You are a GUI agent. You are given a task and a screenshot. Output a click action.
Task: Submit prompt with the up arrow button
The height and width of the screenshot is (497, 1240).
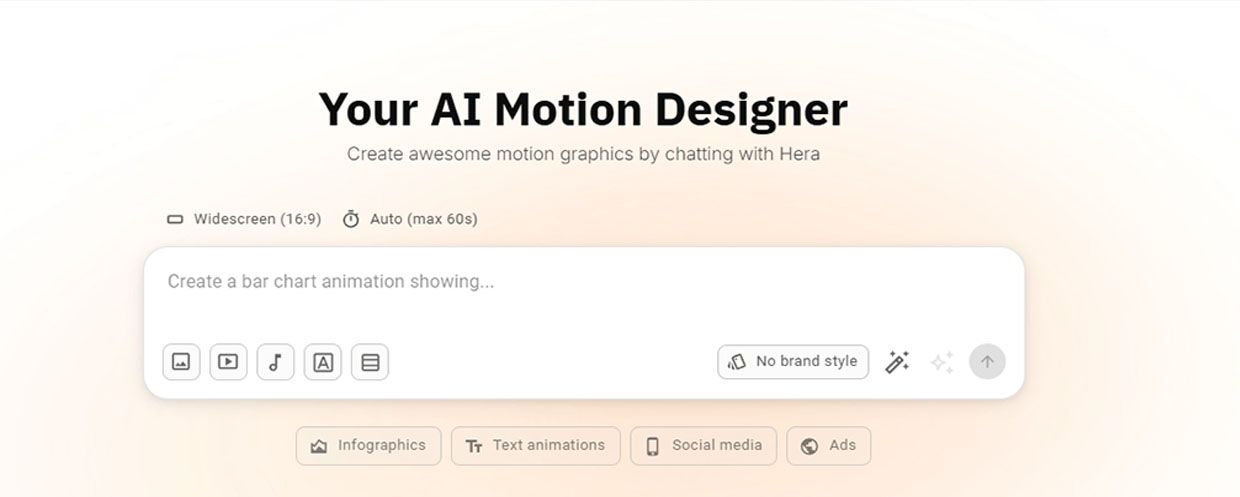point(987,362)
